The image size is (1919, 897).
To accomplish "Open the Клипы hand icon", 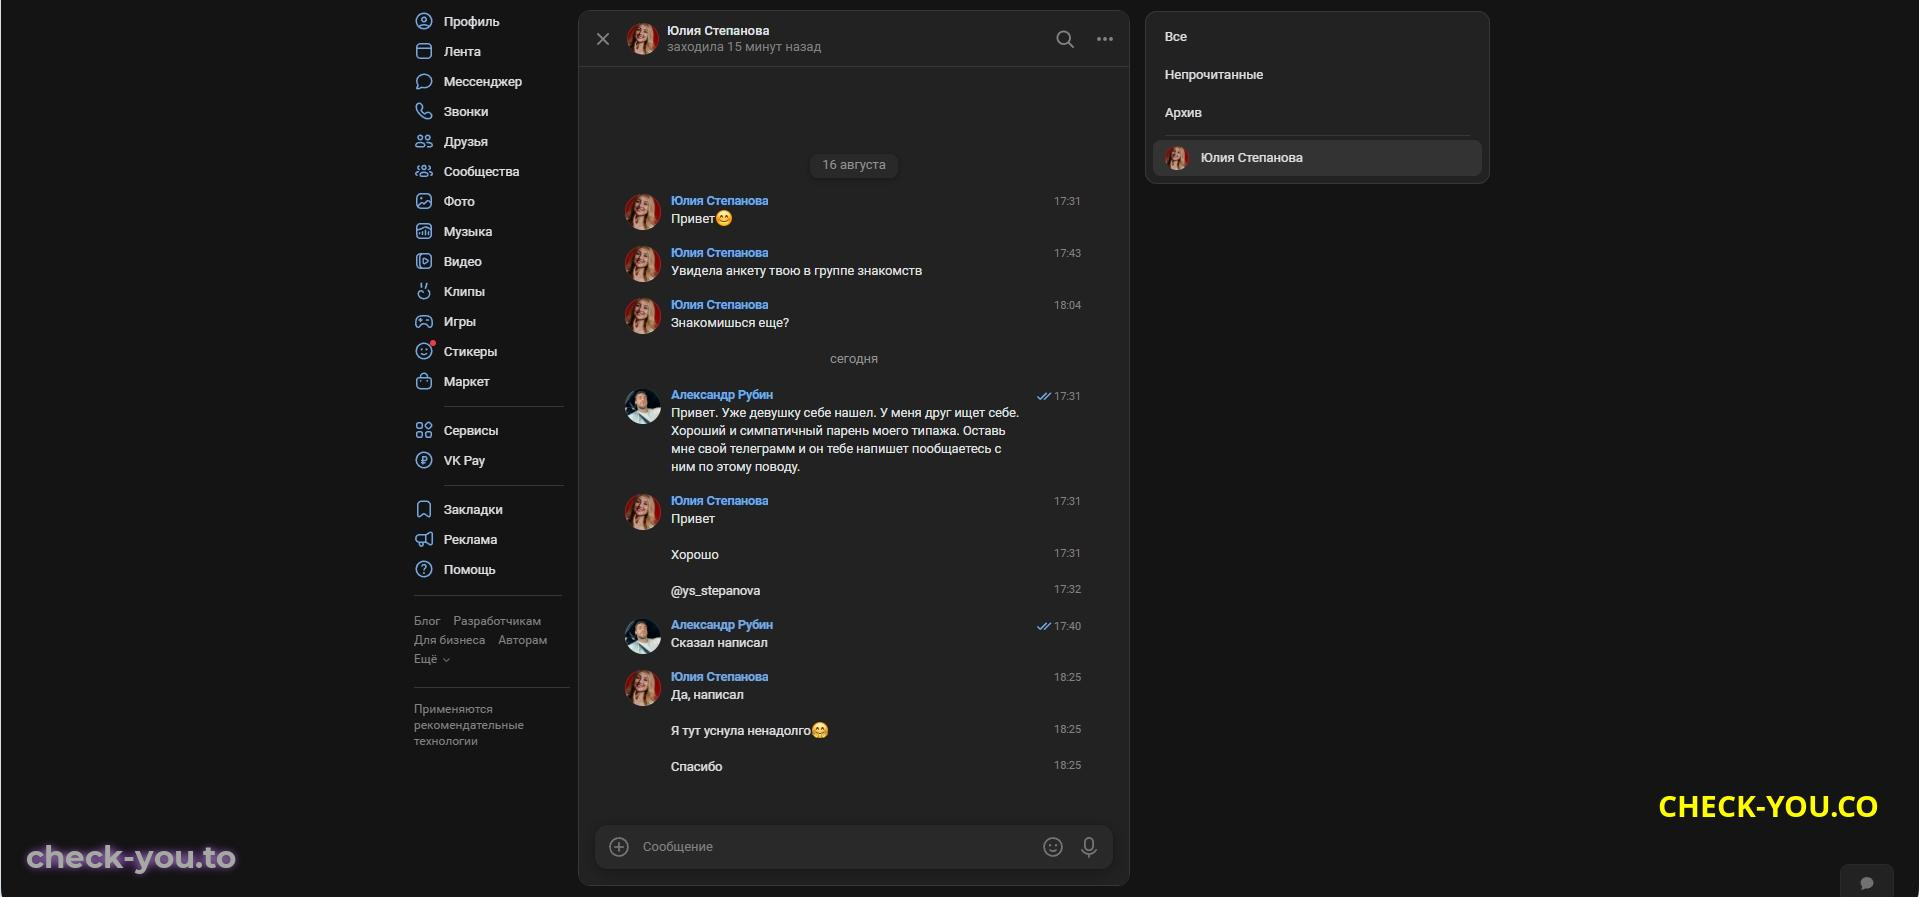I will [424, 291].
